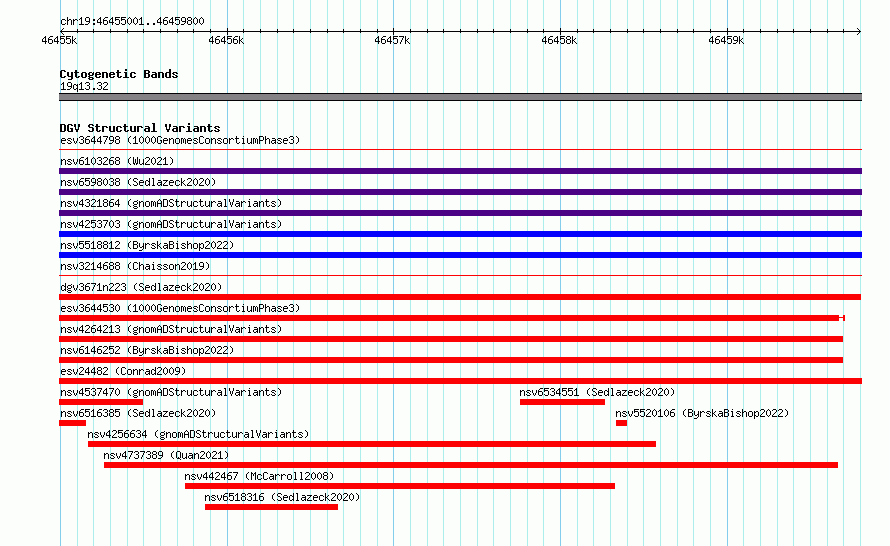Select the chr19:46455001..46459800 region label

pyautogui.click(x=132, y=21)
